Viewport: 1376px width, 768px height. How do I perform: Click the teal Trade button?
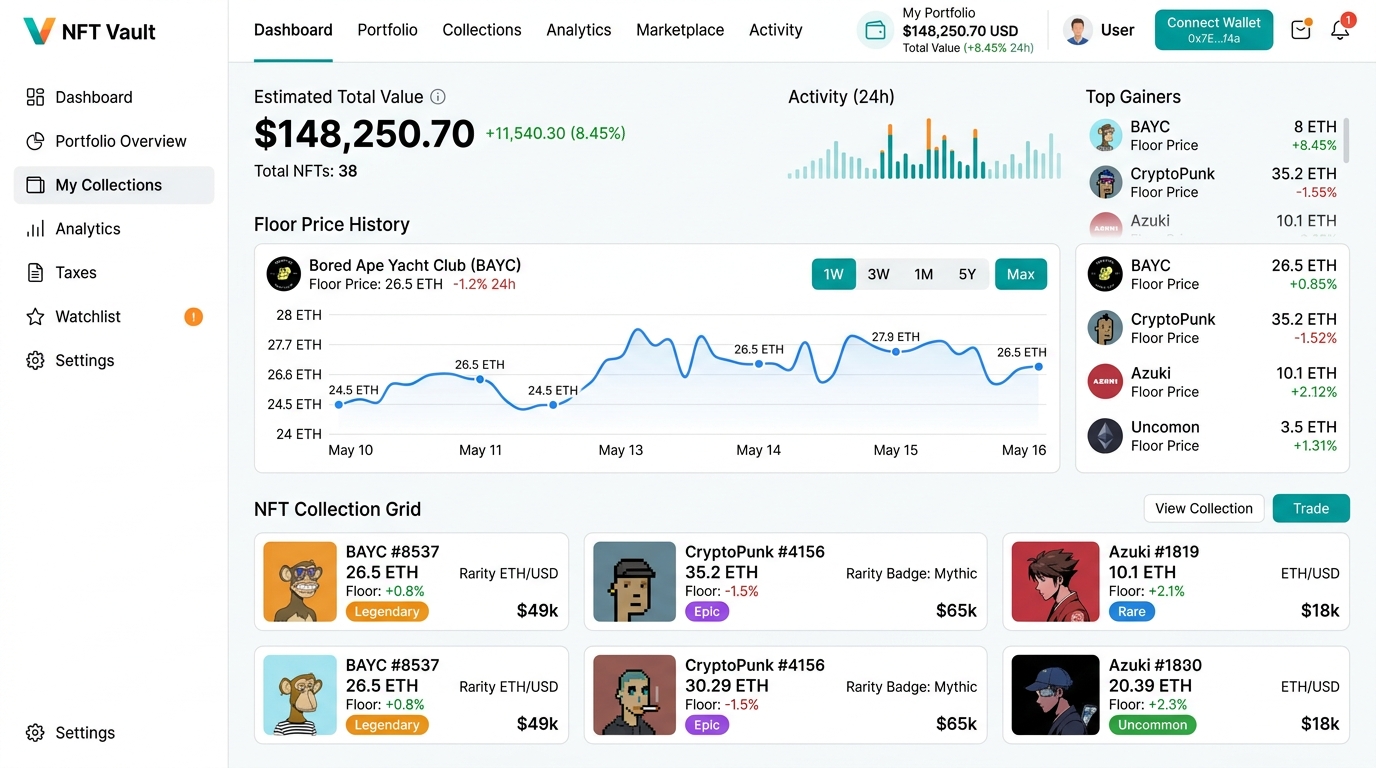1311,508
